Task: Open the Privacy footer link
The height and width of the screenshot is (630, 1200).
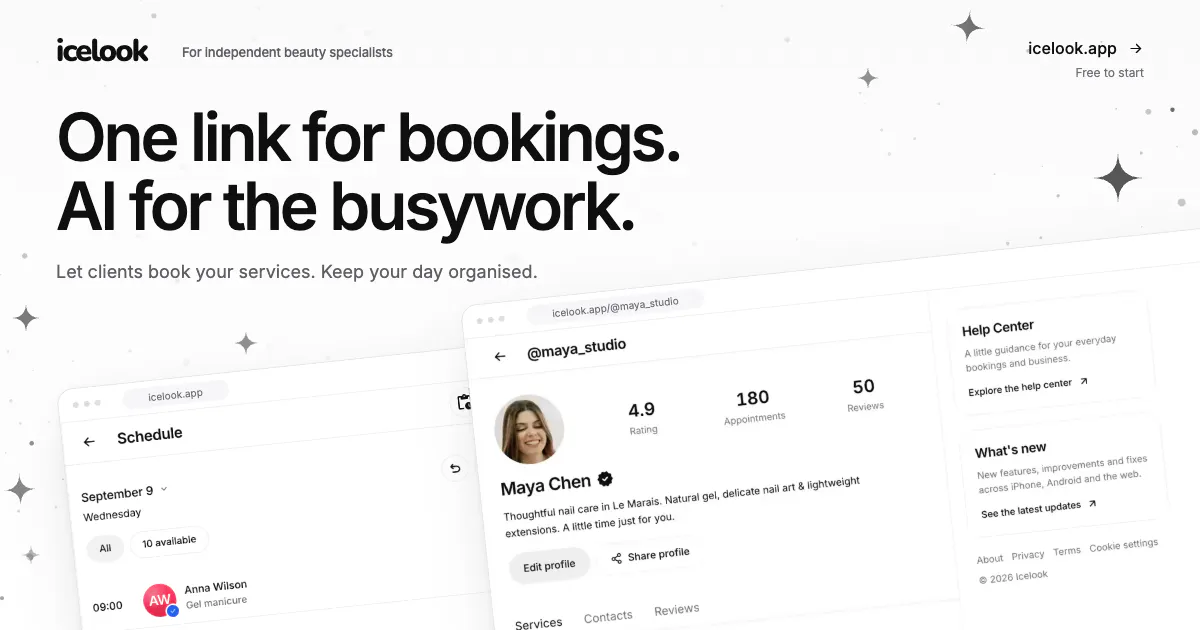Action: pyautogui.click(x=1028, y=555)
